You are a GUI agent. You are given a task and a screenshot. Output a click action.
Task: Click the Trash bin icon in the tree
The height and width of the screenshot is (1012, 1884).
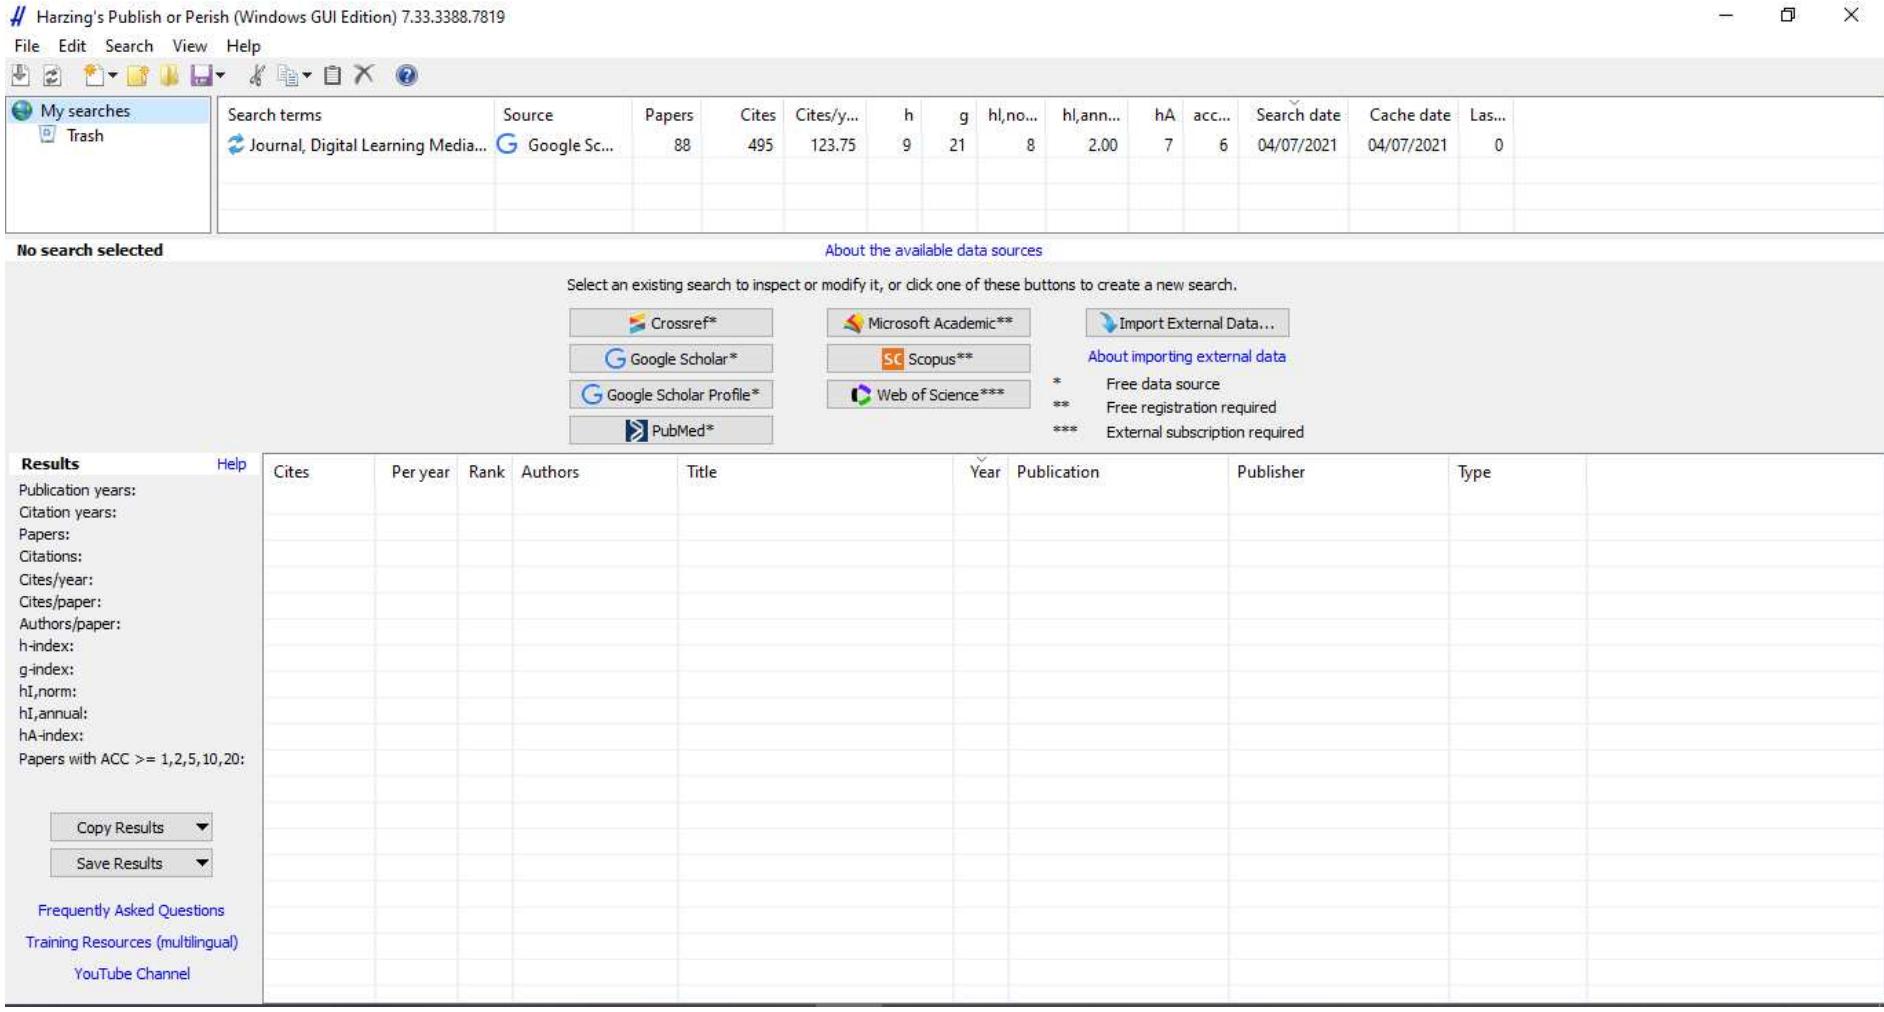[x=47, y=135]
